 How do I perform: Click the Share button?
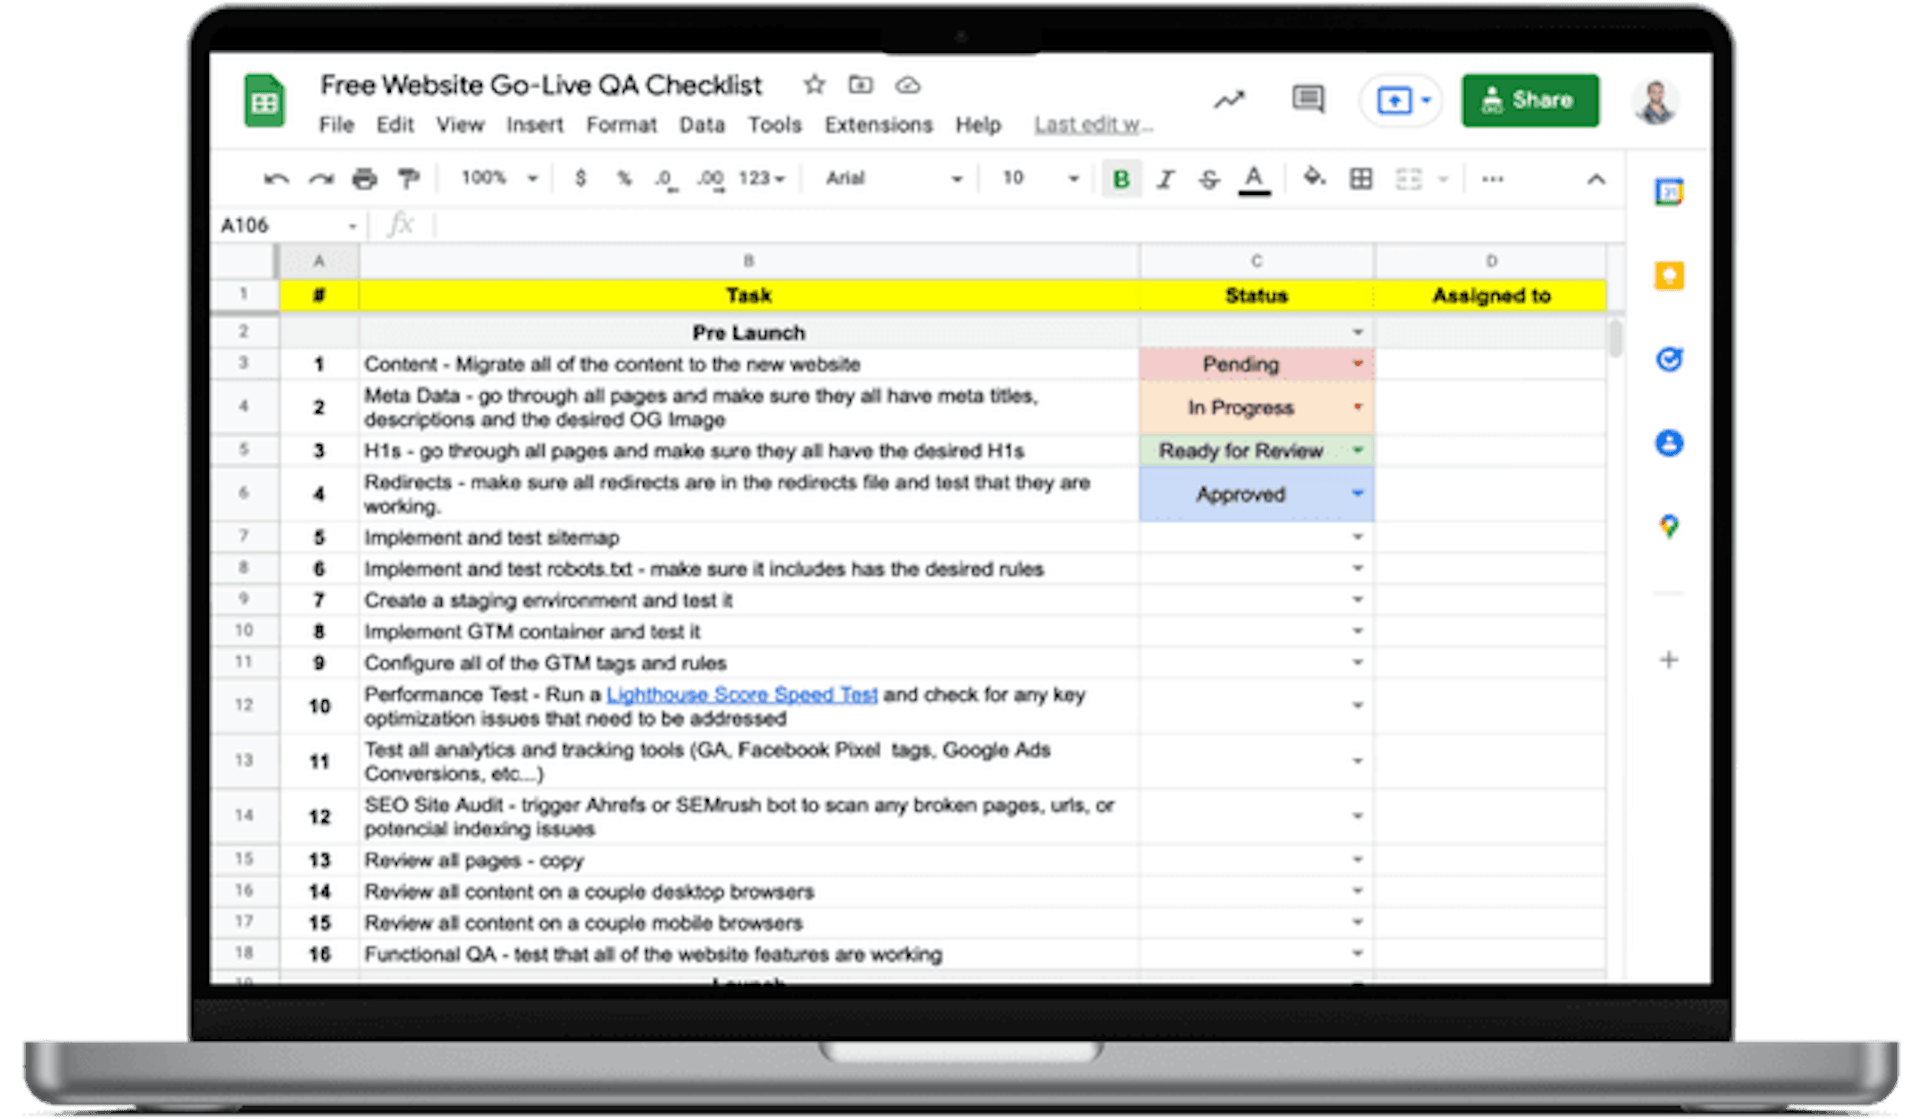(x=1530, y=100)
